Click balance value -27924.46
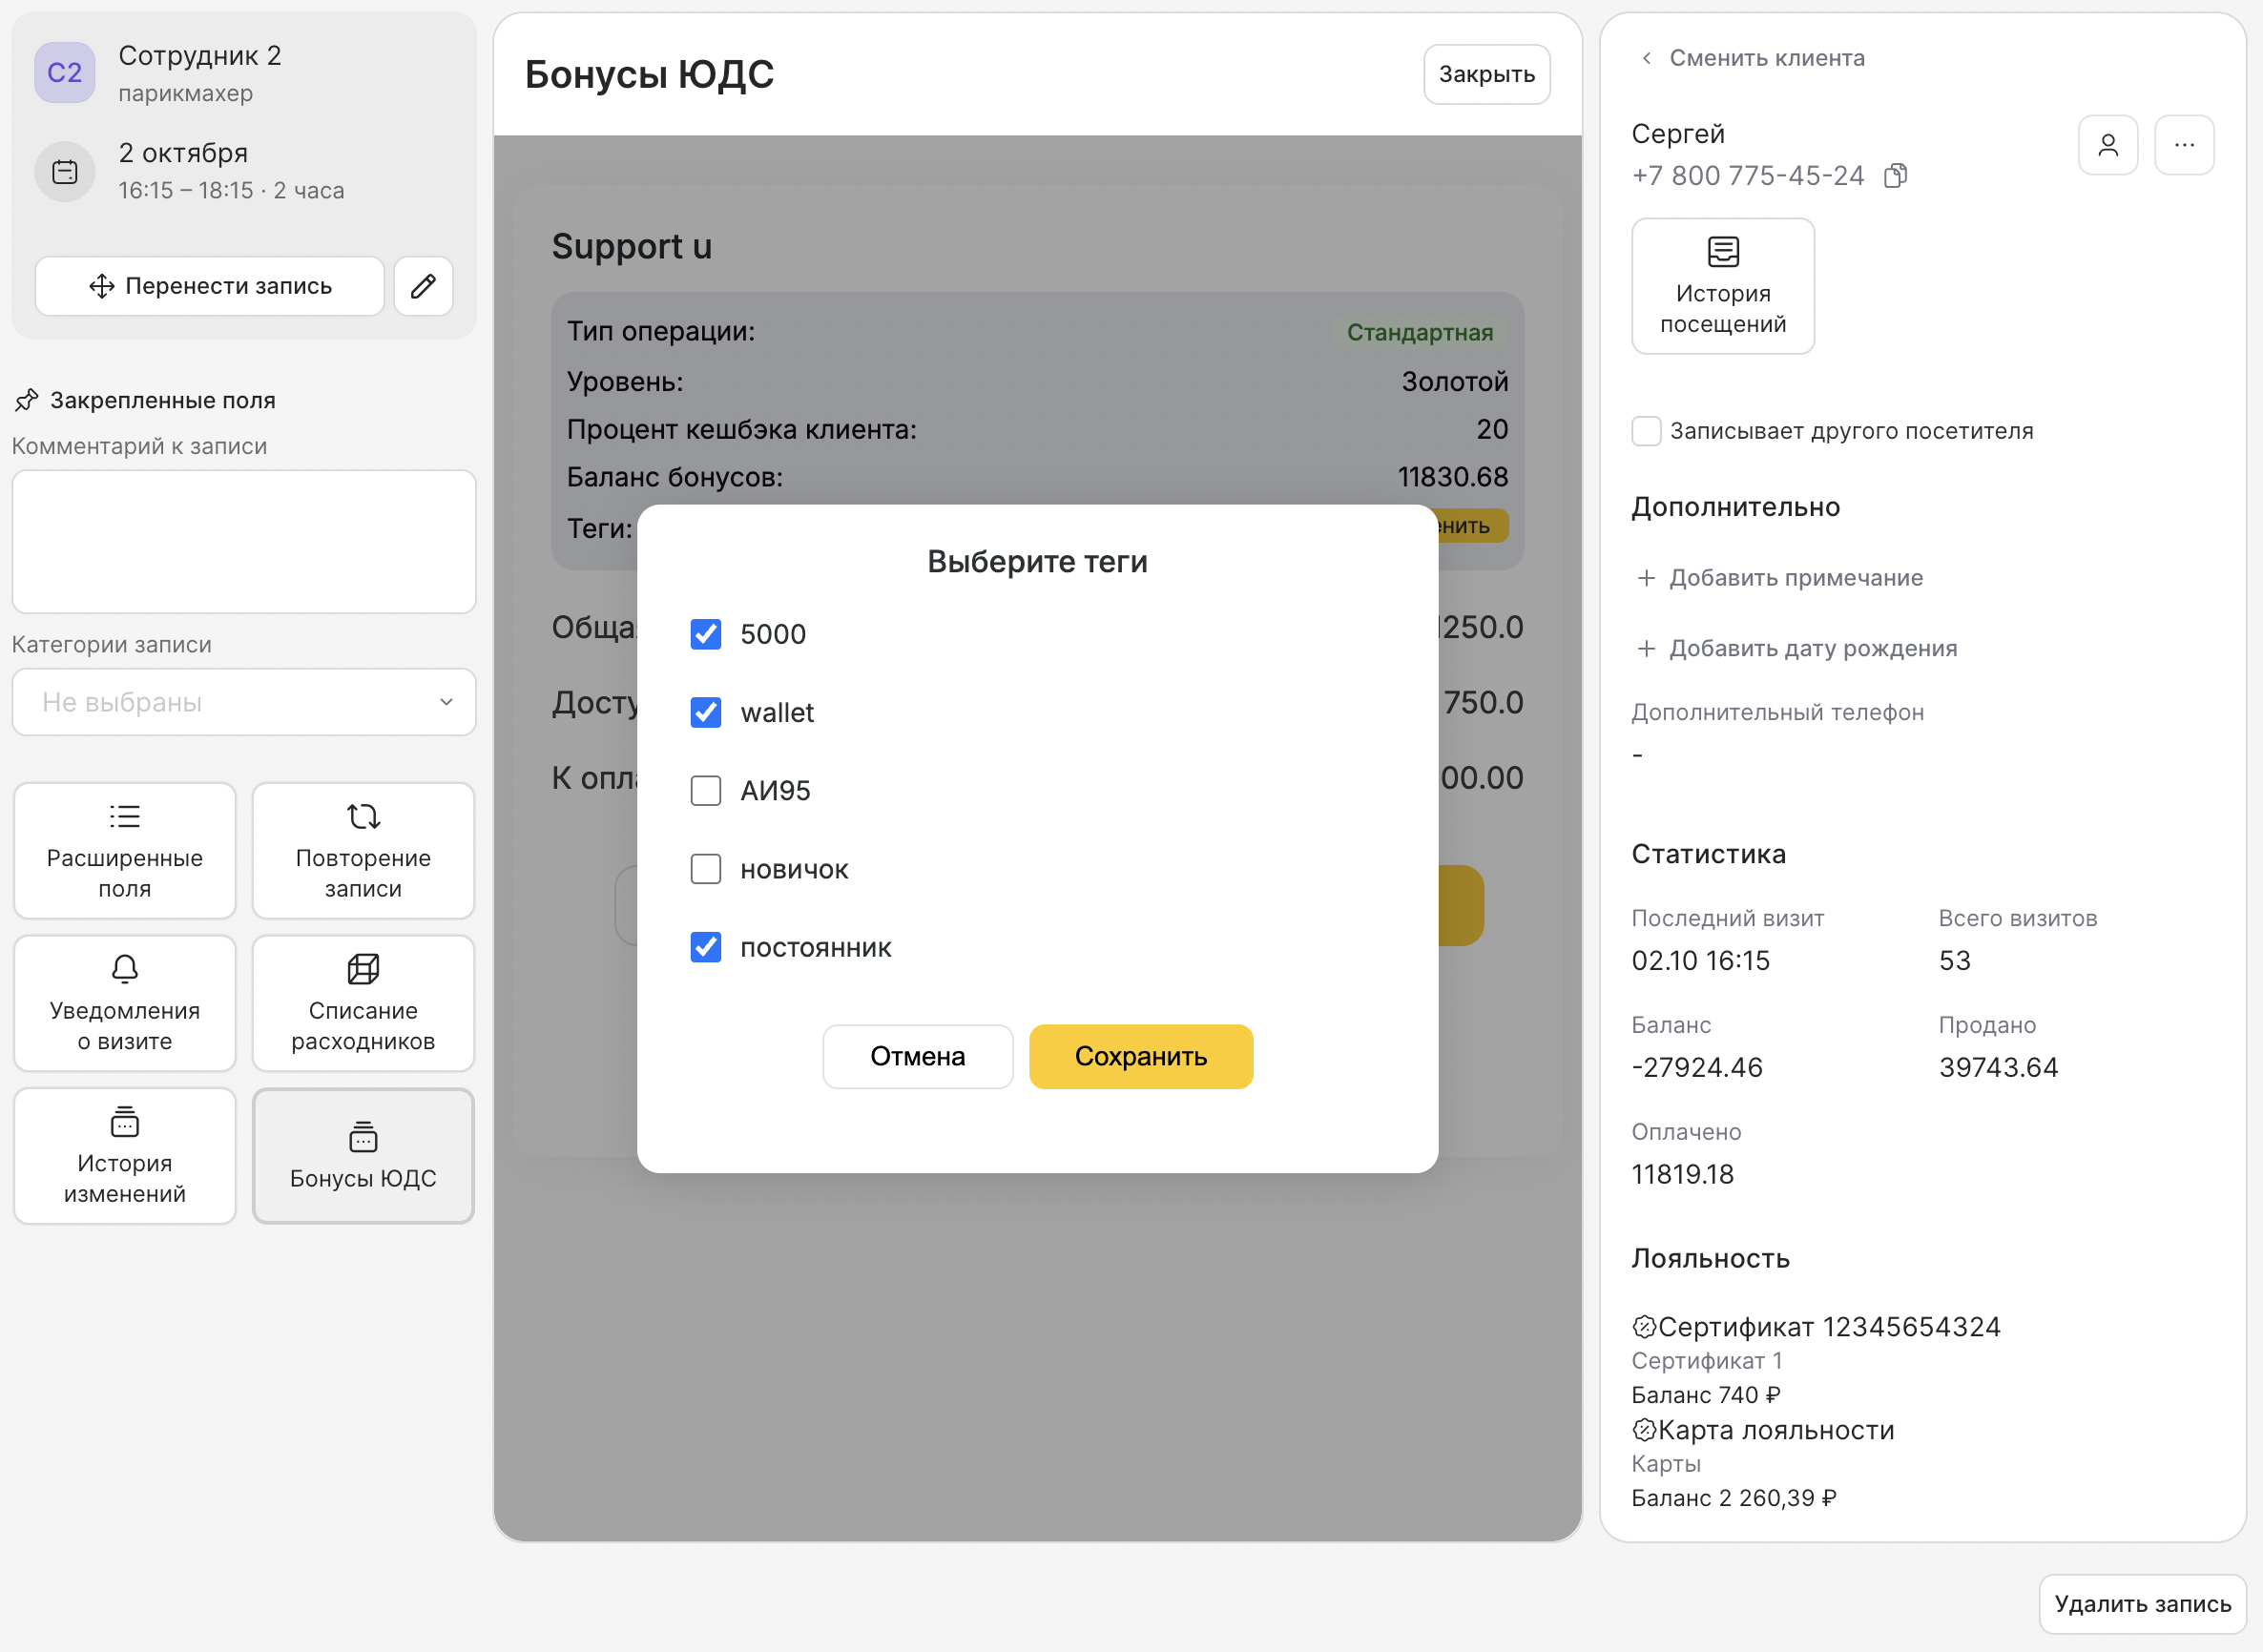This screenshot has width=2263, height=1652. (1697, 1067)
